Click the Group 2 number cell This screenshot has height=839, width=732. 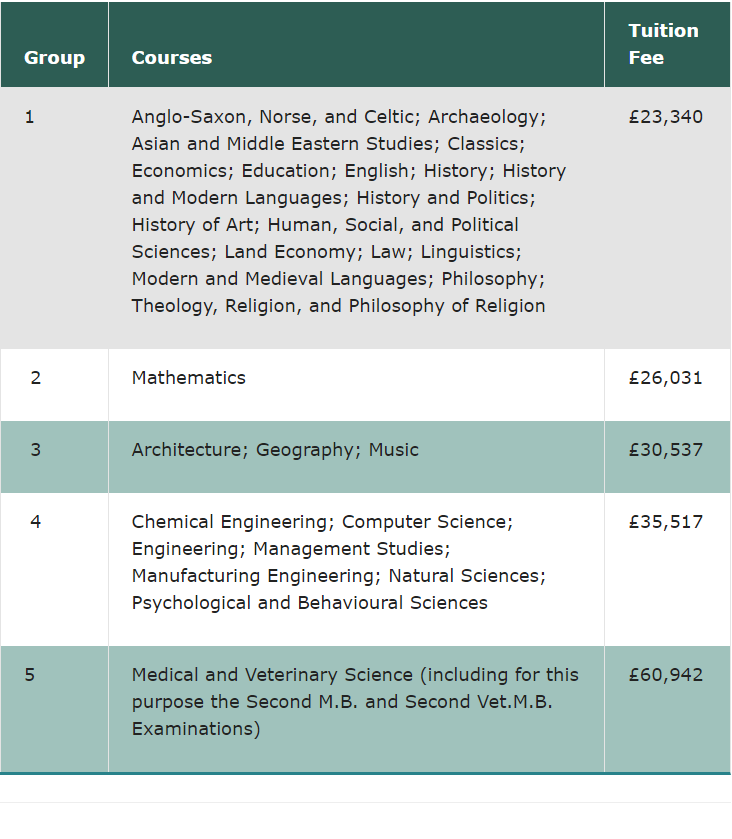pyautogui.click(x=36, y=378)
